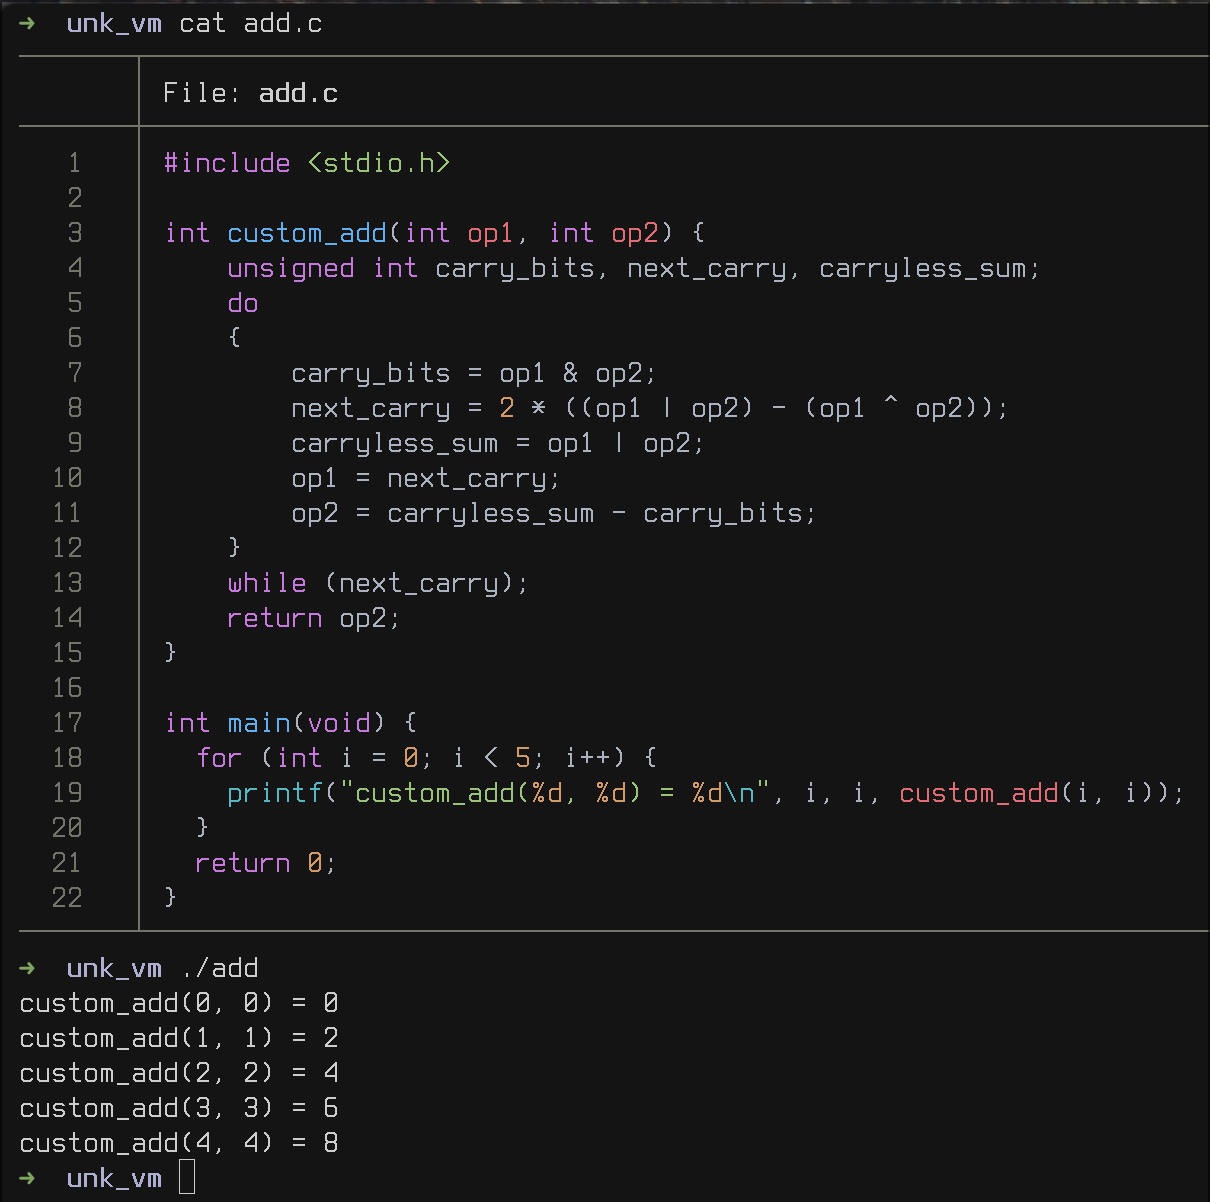Viewport: 1210px width, 1202px height.
Task: Click the return op2 statement
Action: [x=312, y=618]
